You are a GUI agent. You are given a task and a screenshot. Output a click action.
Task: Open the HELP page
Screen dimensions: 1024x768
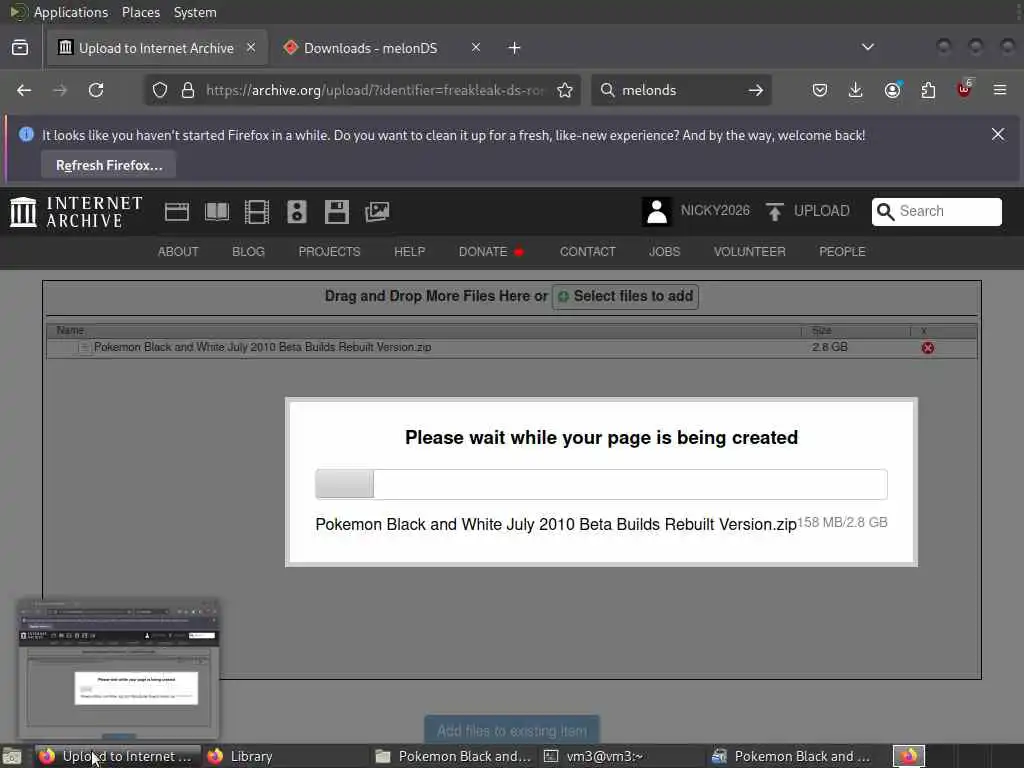[409, 251]
